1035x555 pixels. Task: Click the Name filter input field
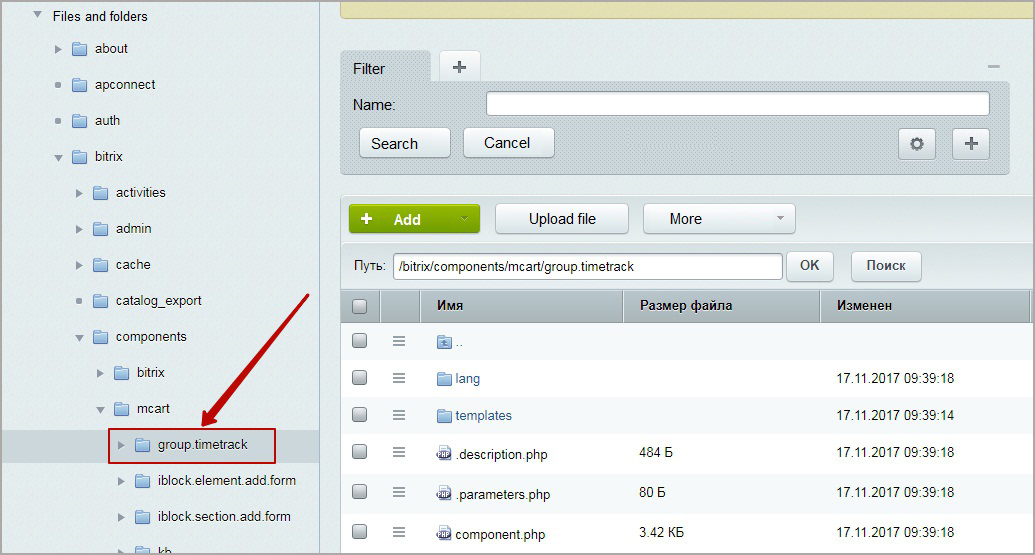click(x=738, y=104)
